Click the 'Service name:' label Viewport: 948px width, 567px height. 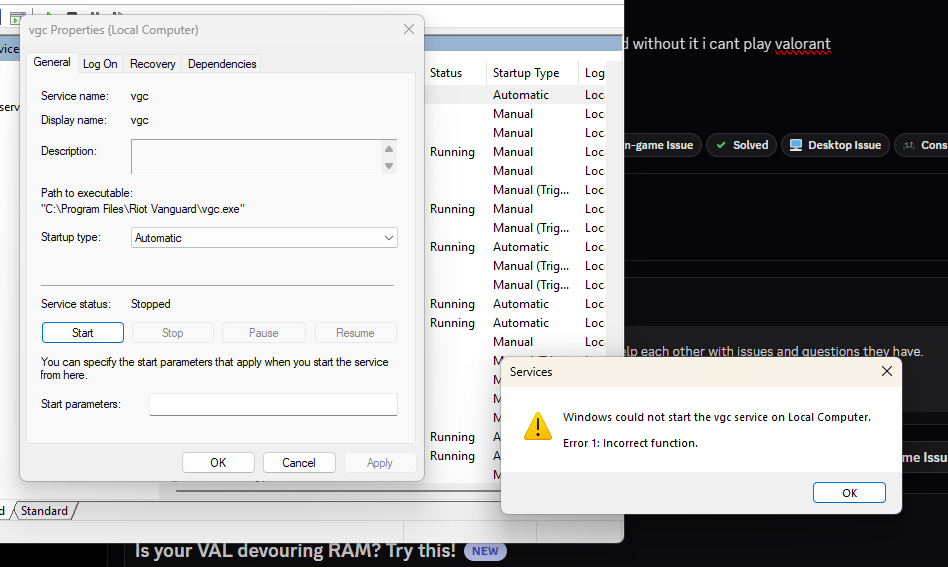coord(75,96)
